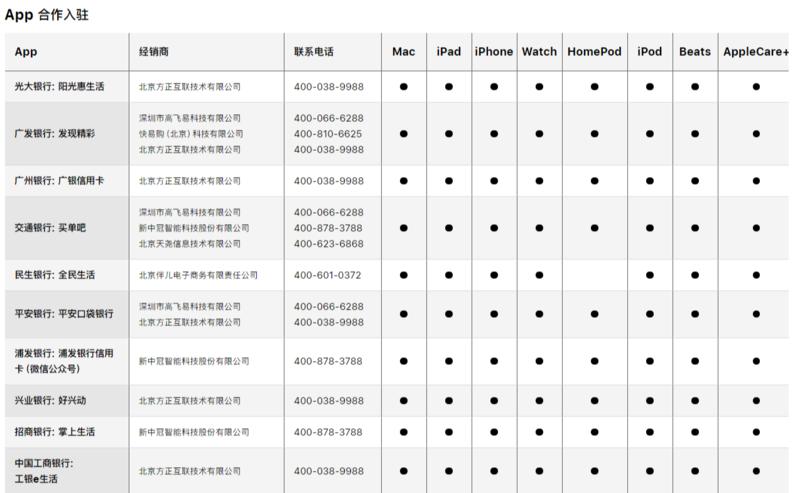The height and width of the screenshot is (493, 800).
Task: Click phone 400-623-6868 in 交通银行 row
Action: pyautogui.click(x=329, y=244)
